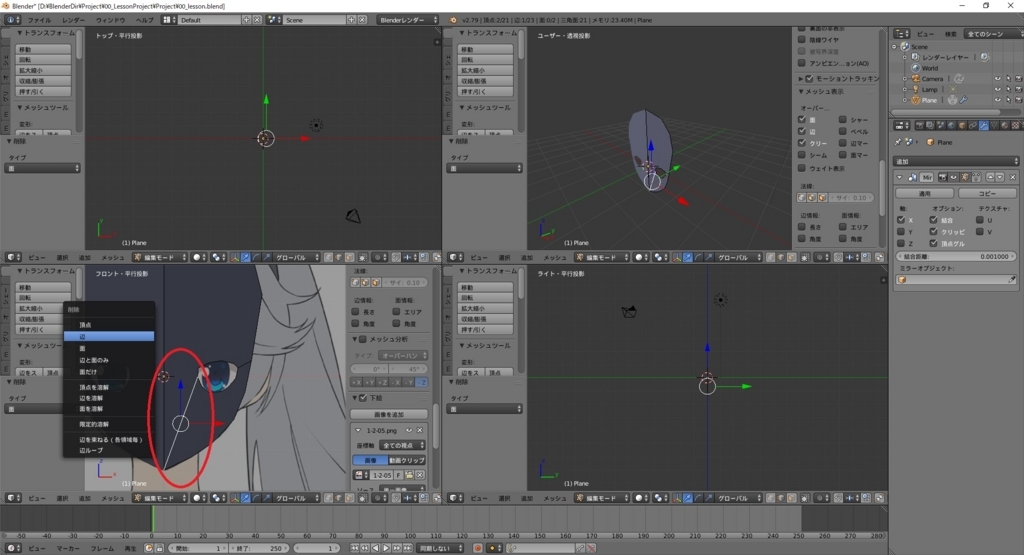Enable the メッシュ分析 checkbox

(x=364, y=340)
